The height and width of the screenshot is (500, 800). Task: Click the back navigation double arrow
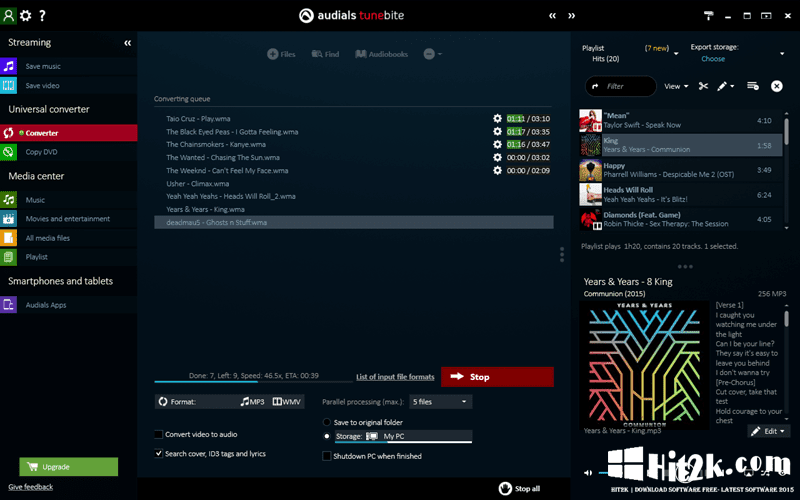tap(552, 16)
